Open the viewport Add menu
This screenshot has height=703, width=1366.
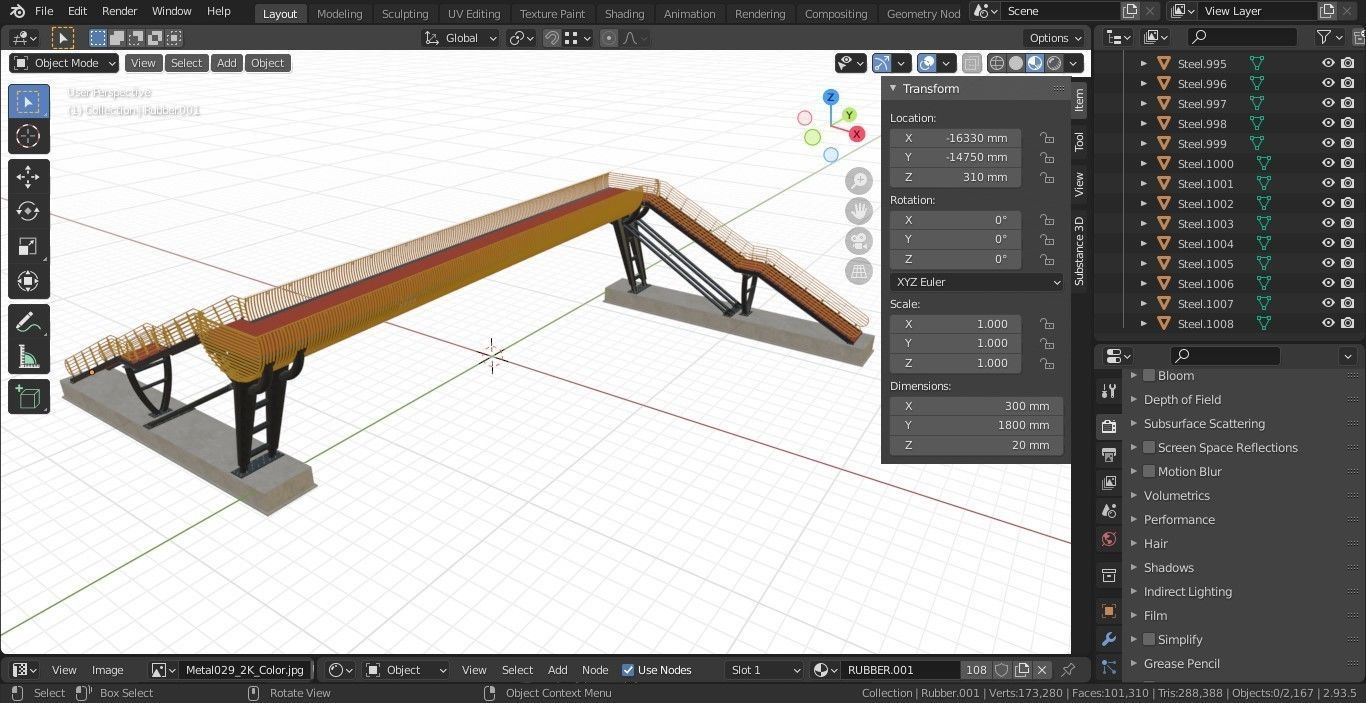pyautogui.click(x=227, y=63)
